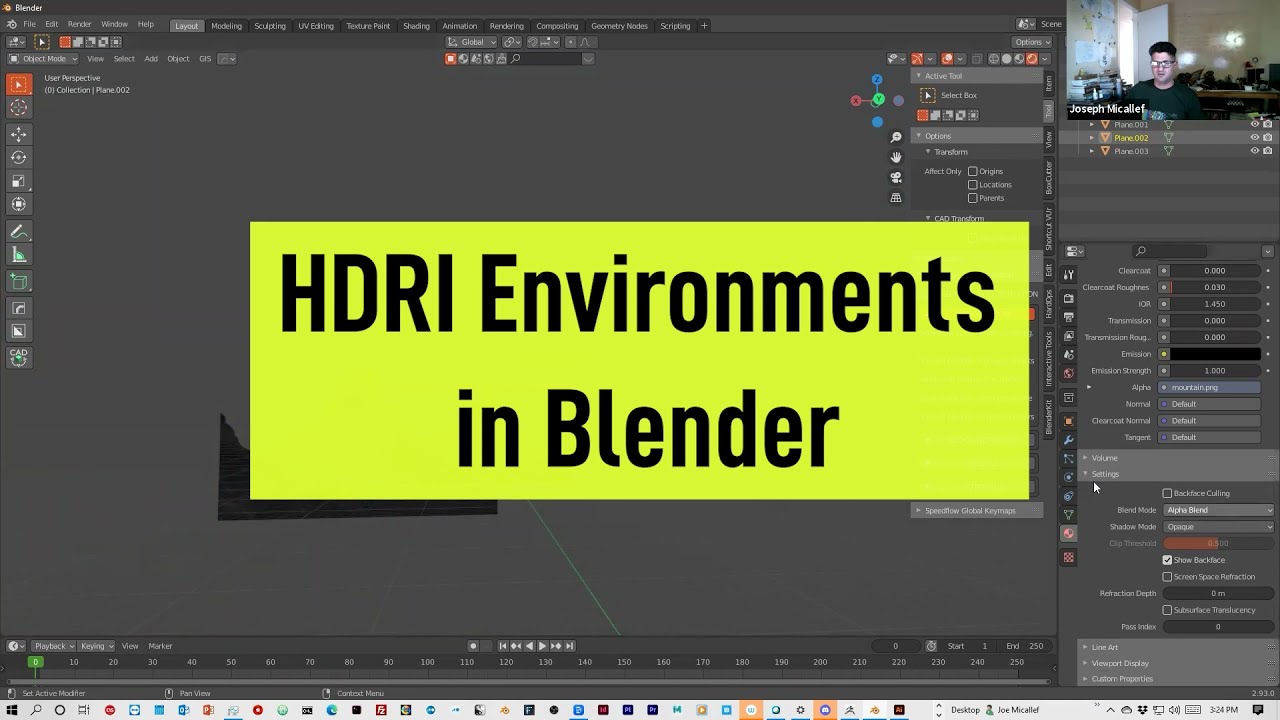Click the green Y axis gizmo
1280x720 pixels.
click(x=878, y=99)
